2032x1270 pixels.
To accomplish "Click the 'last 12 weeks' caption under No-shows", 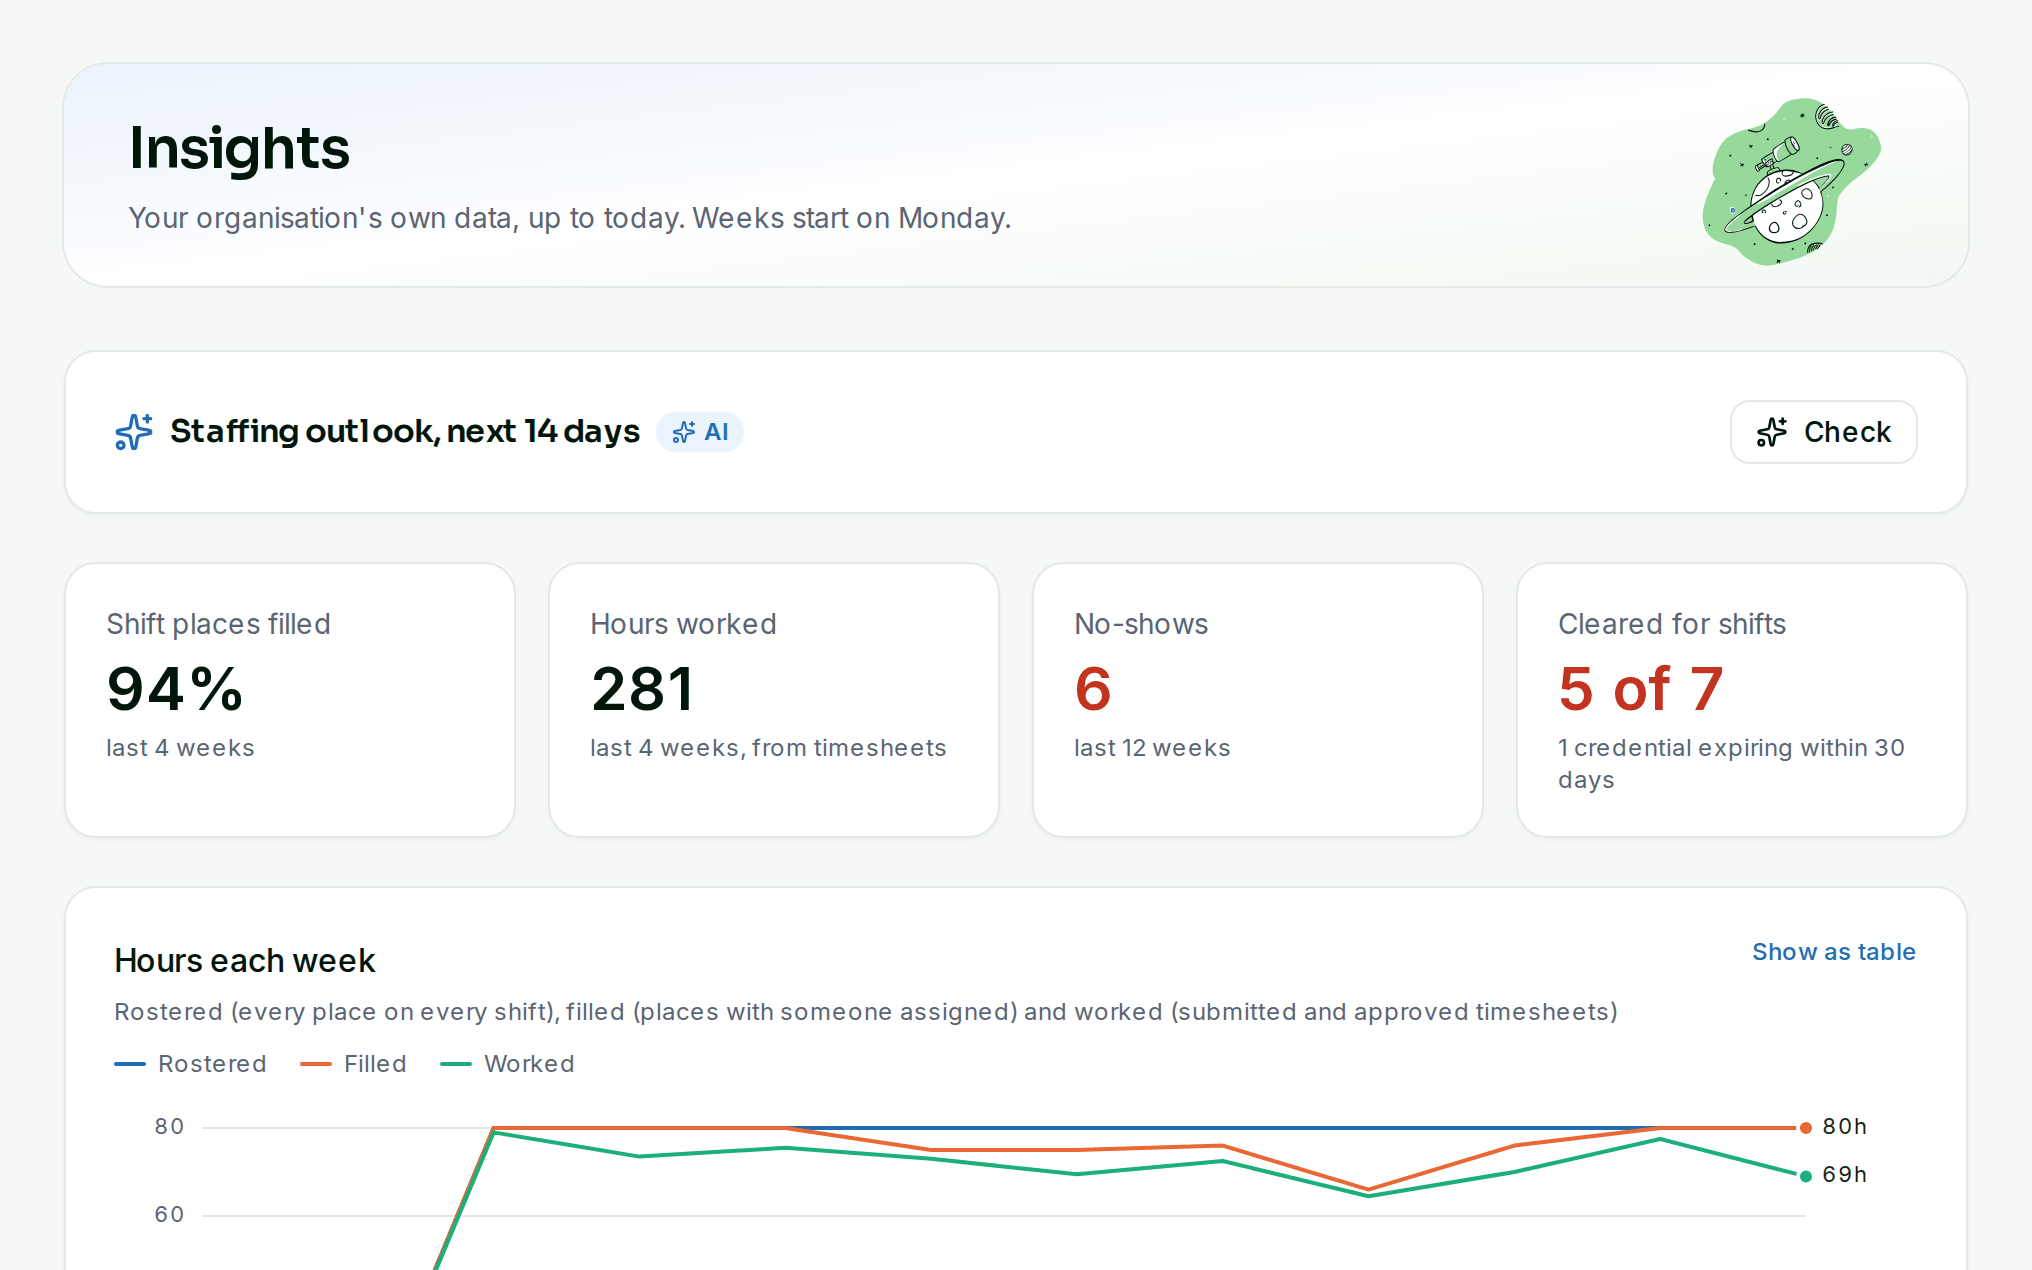I will (1152, 748).
